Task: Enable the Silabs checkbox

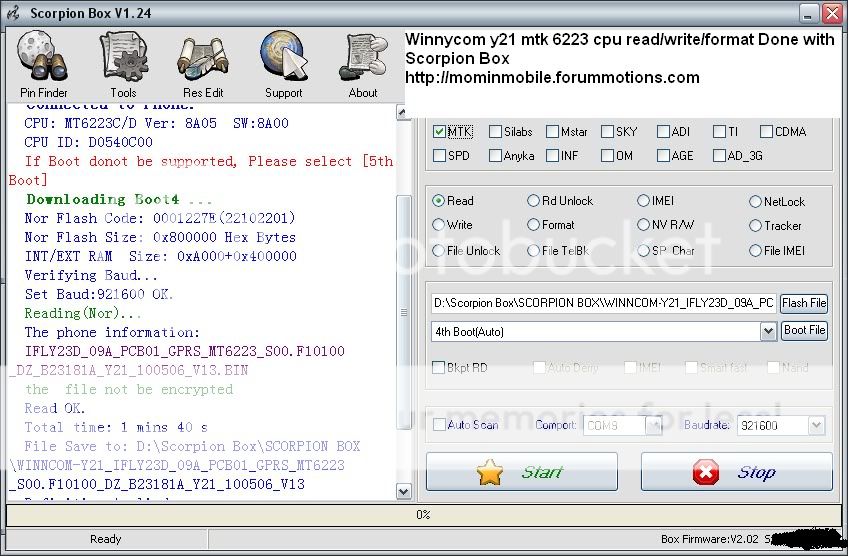Action: coord(495,131)
